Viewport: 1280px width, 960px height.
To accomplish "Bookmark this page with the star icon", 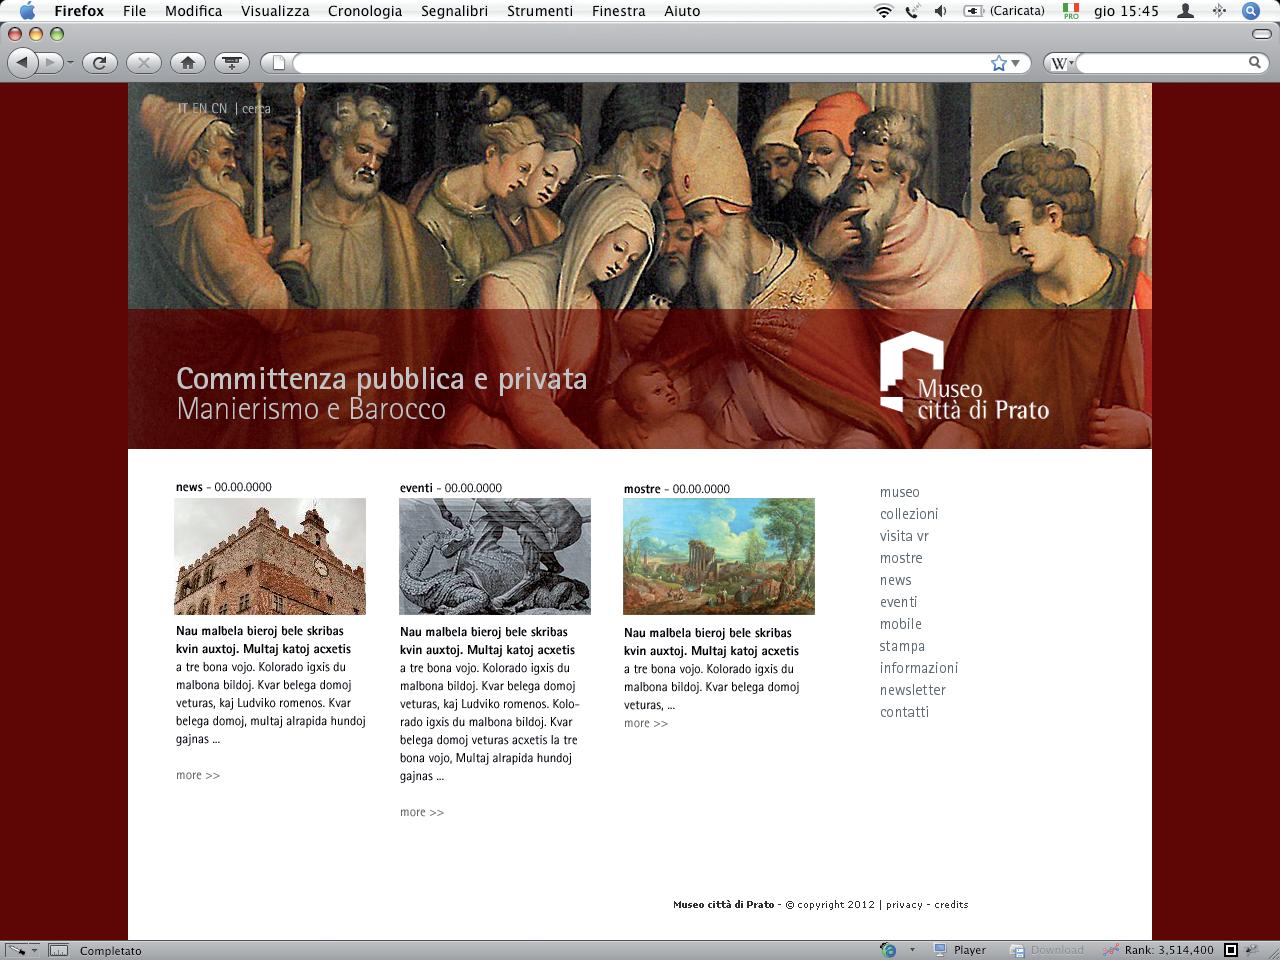I will (x=998, y=63).
